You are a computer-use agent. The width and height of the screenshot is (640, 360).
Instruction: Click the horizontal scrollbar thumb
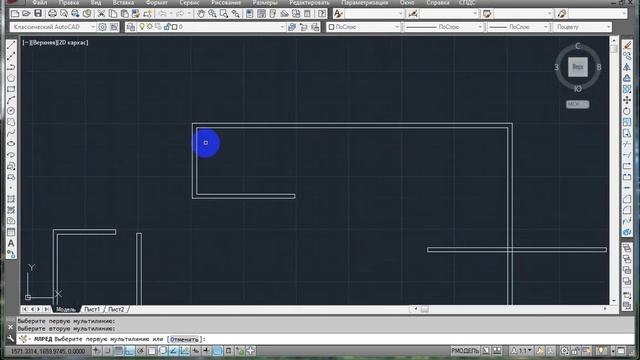point(424,309)
